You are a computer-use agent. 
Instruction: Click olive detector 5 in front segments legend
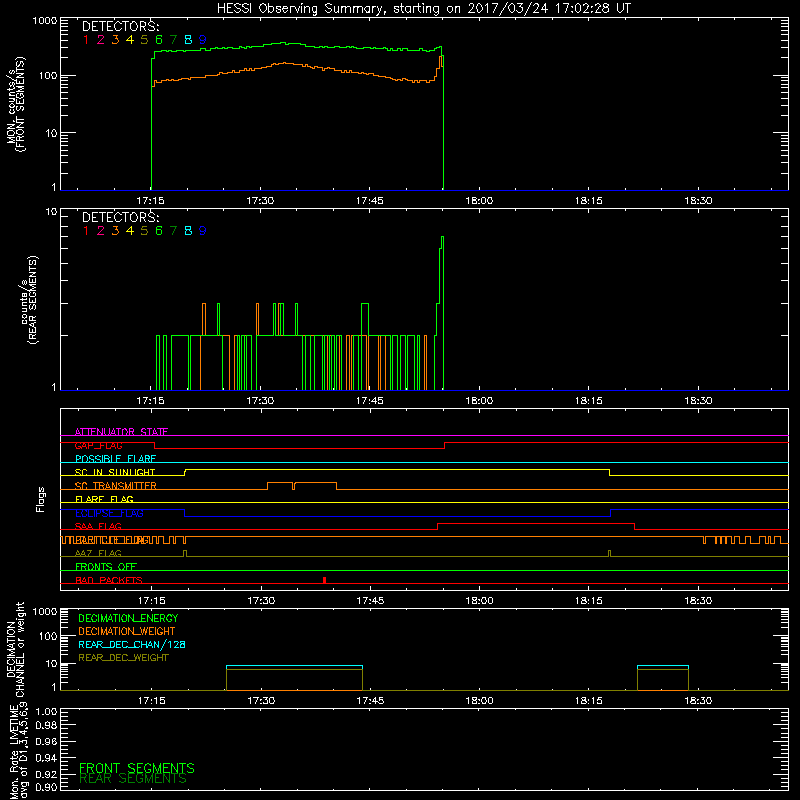click(x=144, y=40)
